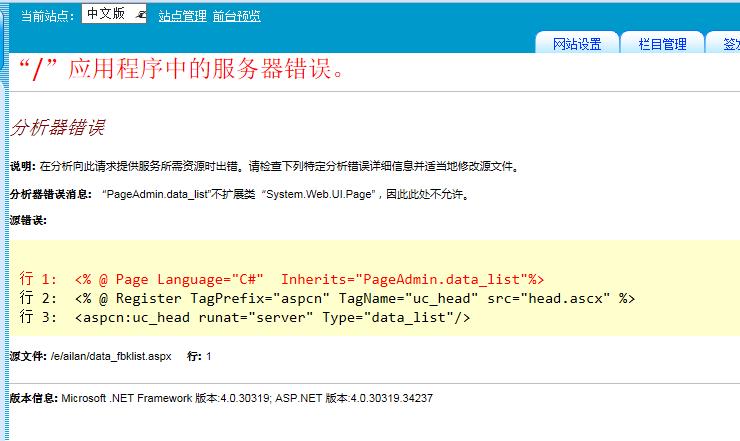Click the PageAdmin.data_list error message text
Screen dimensions: 740x441
coord(150,194)
